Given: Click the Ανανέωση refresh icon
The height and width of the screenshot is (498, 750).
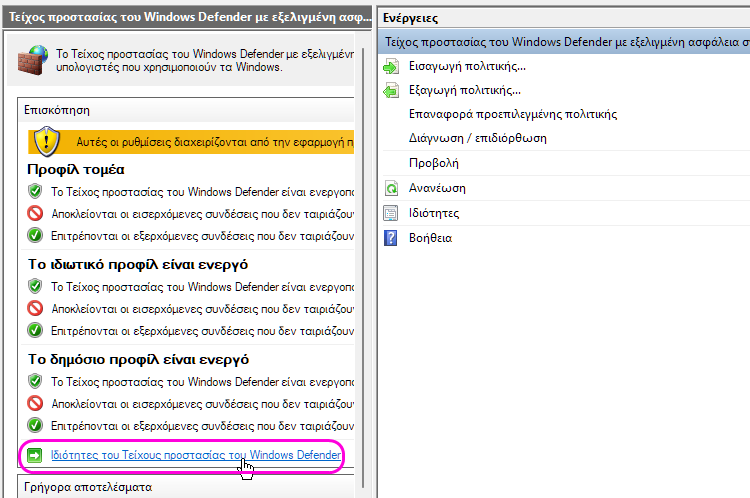Looking at the screenshot, I should pos(391,188).
